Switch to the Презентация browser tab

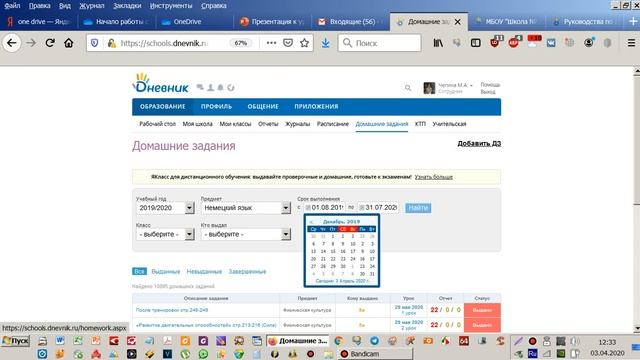click(x=272, y=22)
